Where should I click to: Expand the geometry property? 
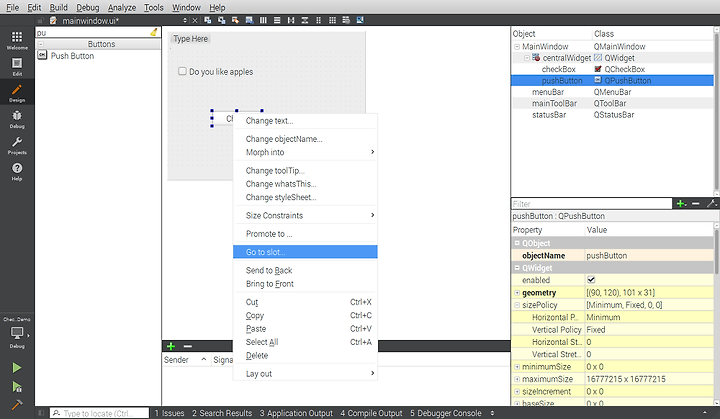[517, 293]
